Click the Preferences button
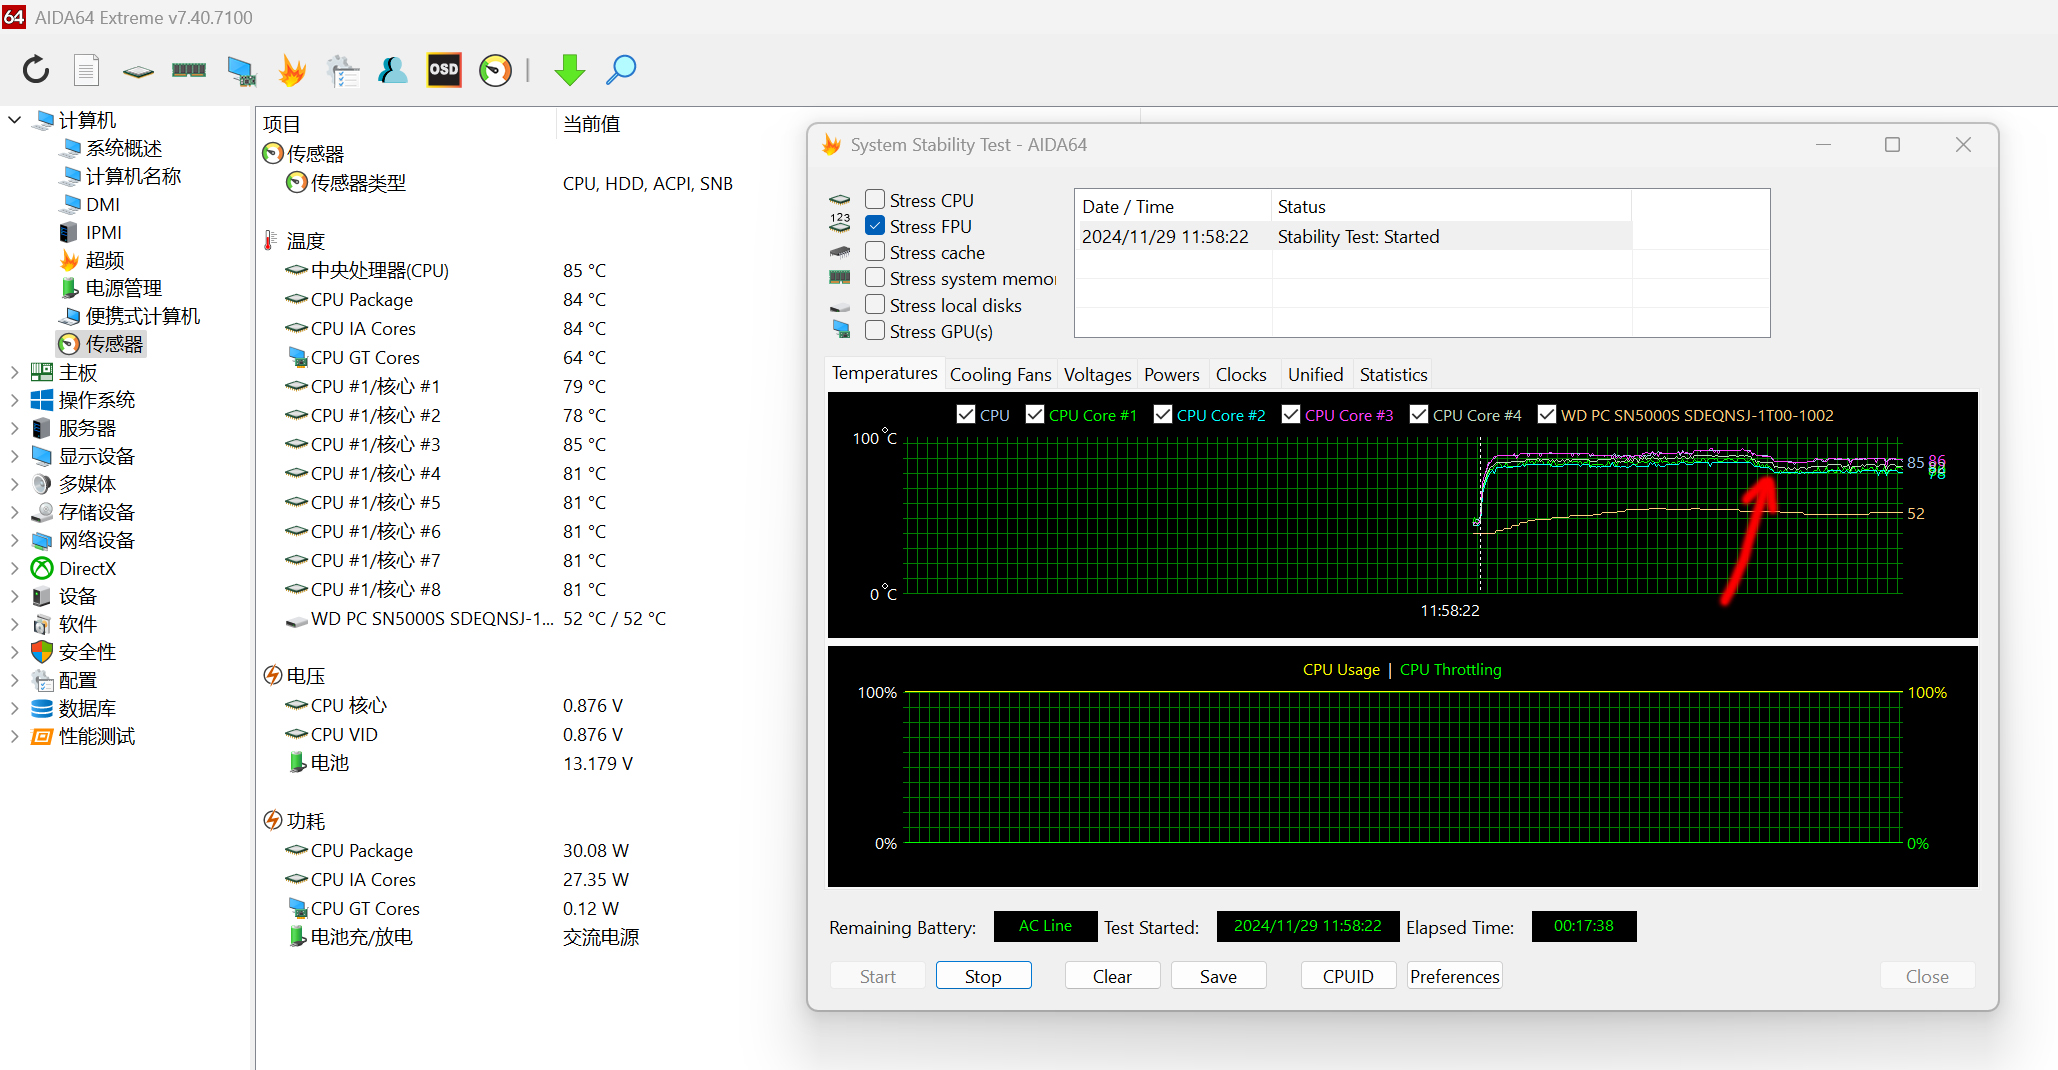2058x1070 pixels. pyautogui.click(x=1454, y=976)
